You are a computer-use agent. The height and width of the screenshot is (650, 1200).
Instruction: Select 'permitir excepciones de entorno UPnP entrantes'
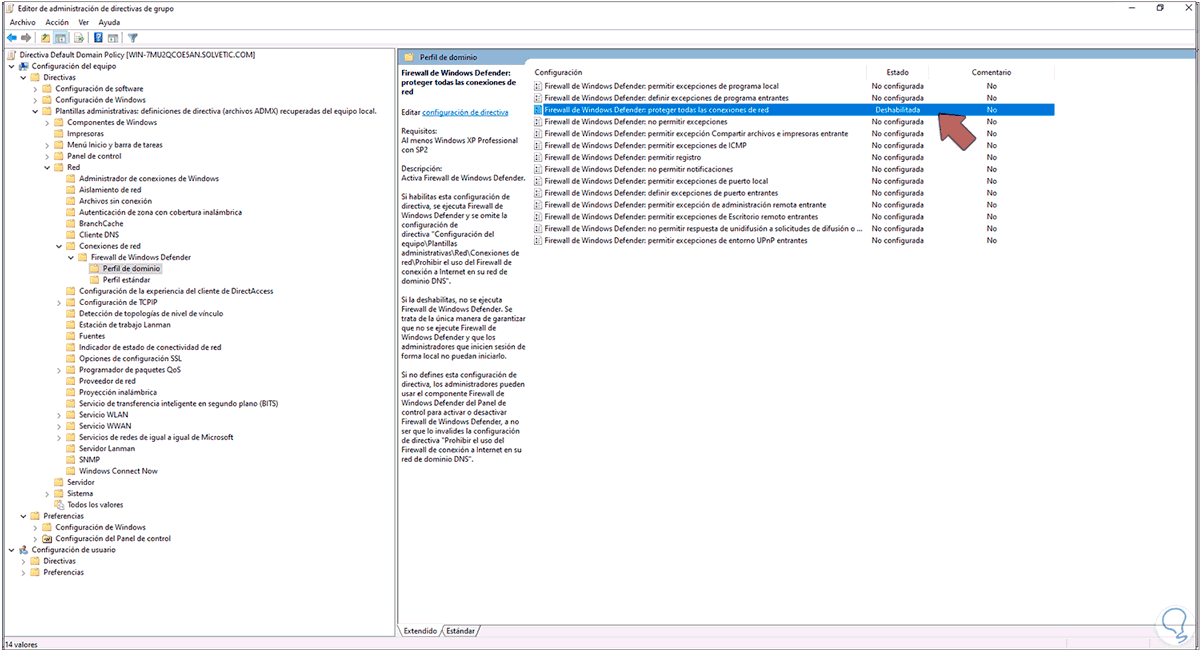click(676, 240)
